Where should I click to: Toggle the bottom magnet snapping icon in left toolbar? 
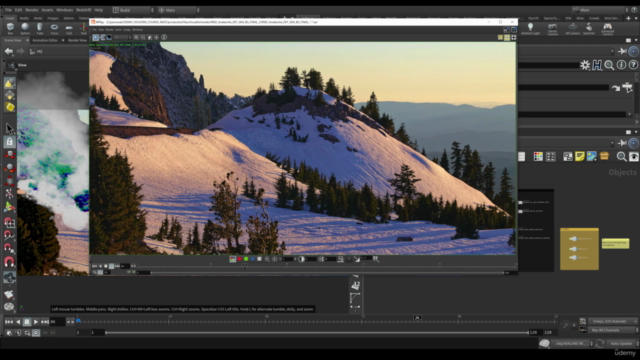[9, 262]
